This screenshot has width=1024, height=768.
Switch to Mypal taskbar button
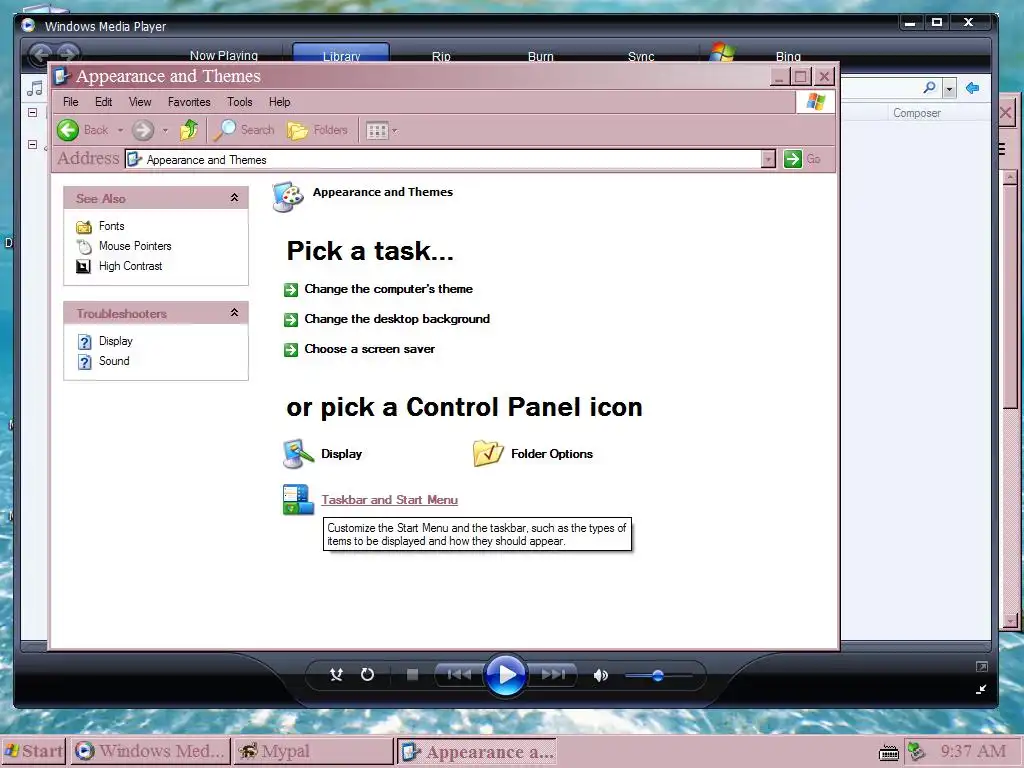coord(313,751)
